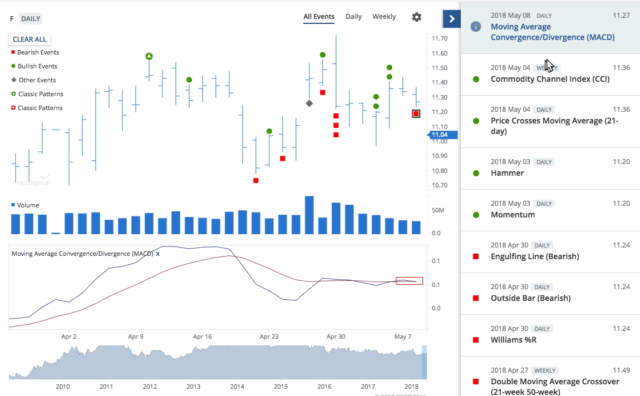Collapse the events panel with arrow button
640x396 pixels.
pyautogui.click(x=451, y=19)
